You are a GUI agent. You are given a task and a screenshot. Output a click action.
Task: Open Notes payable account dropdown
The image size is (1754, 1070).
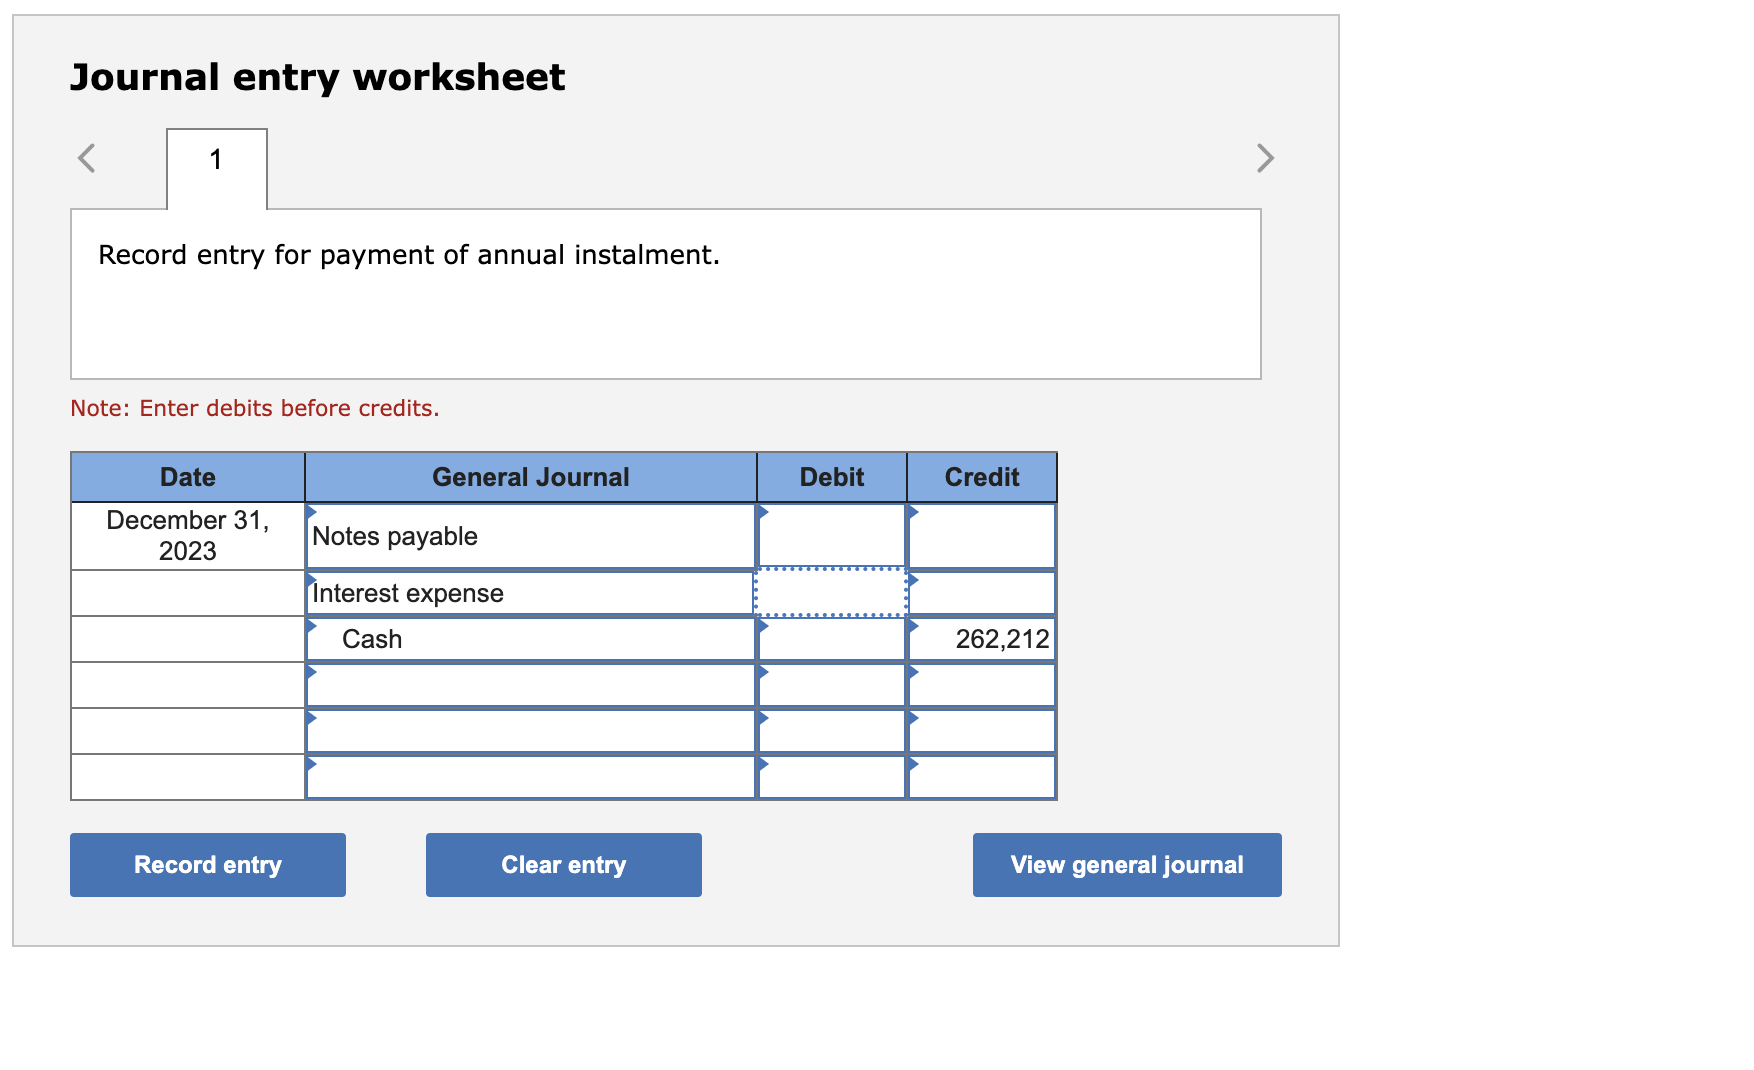click(531, 536)
